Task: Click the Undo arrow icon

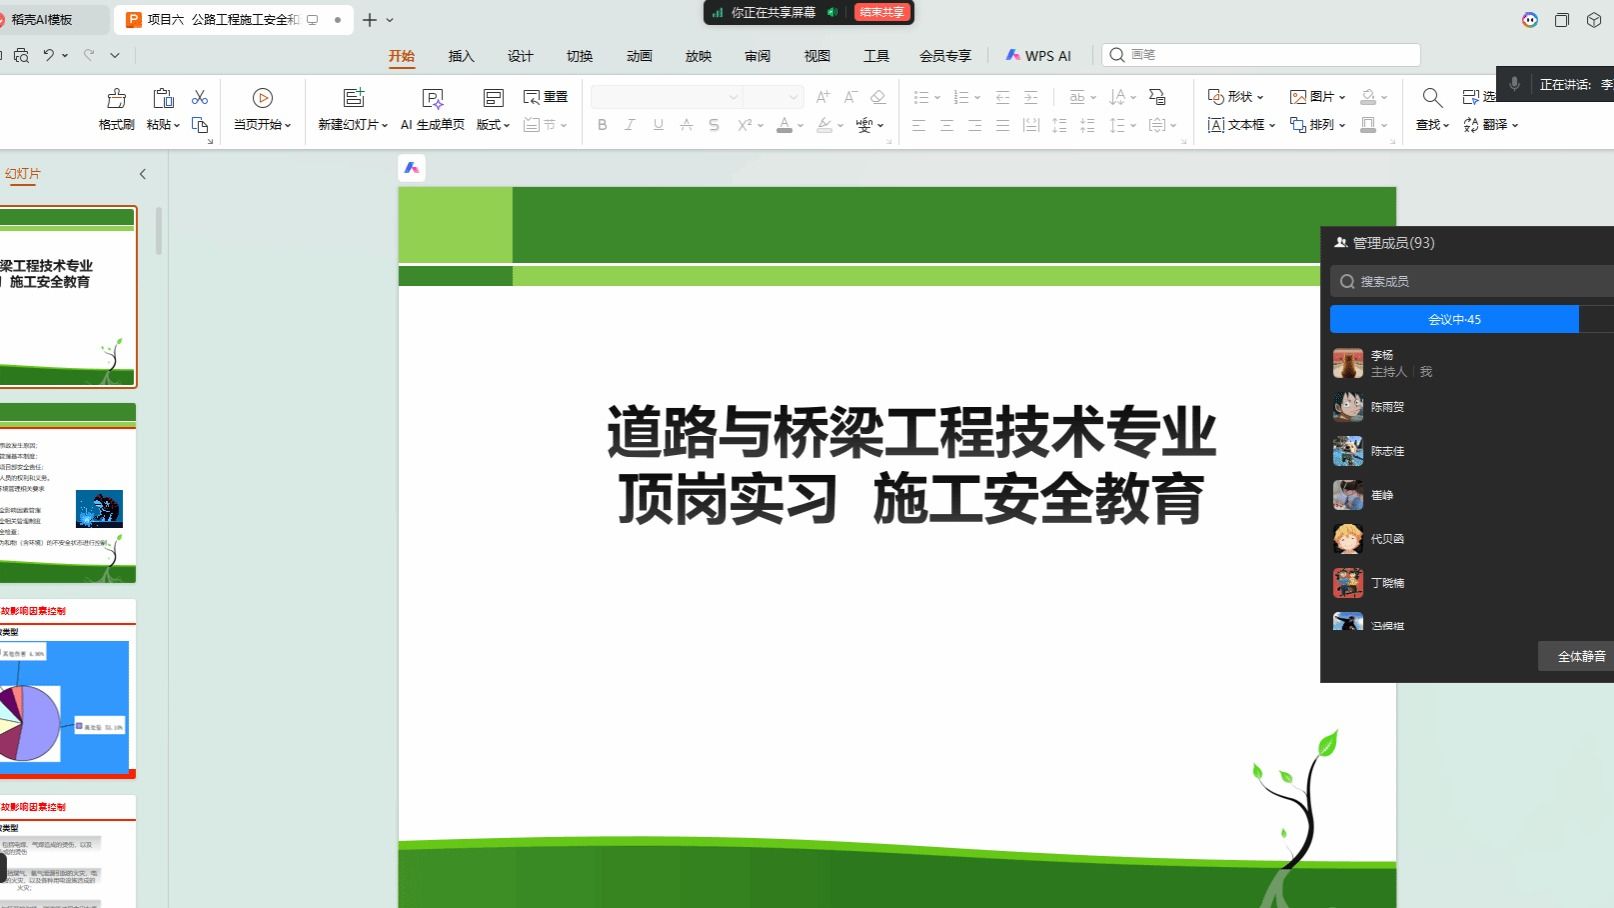Action: tap(48, 55)
